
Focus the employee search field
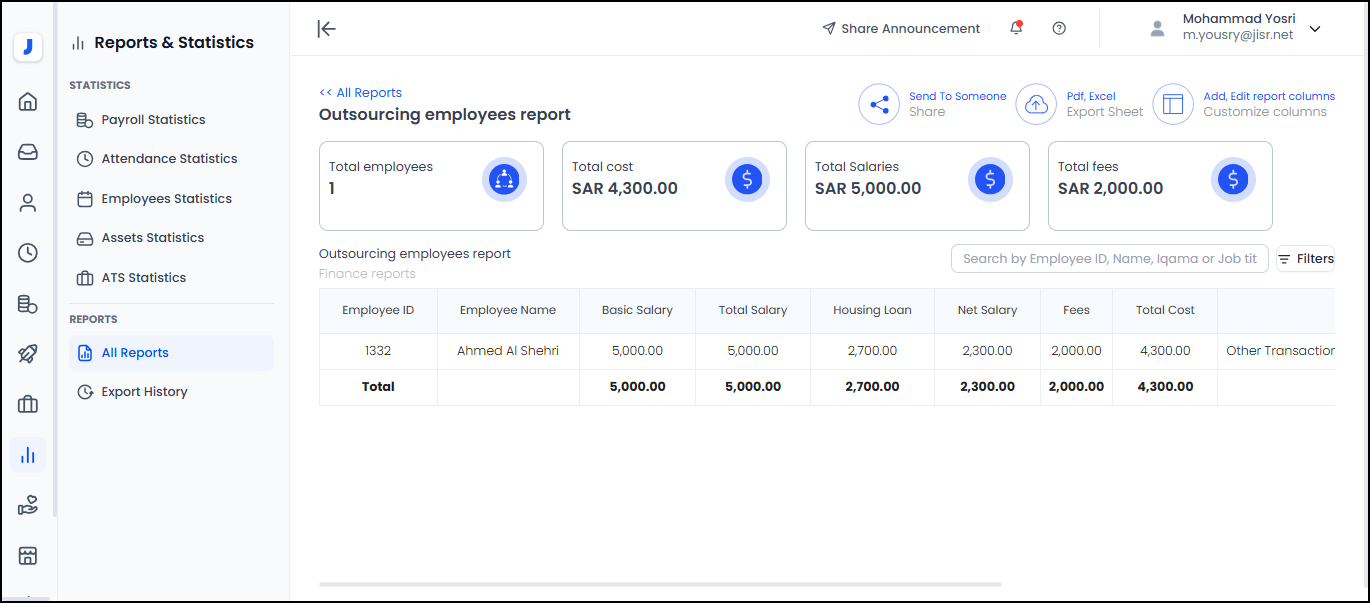1109,259
